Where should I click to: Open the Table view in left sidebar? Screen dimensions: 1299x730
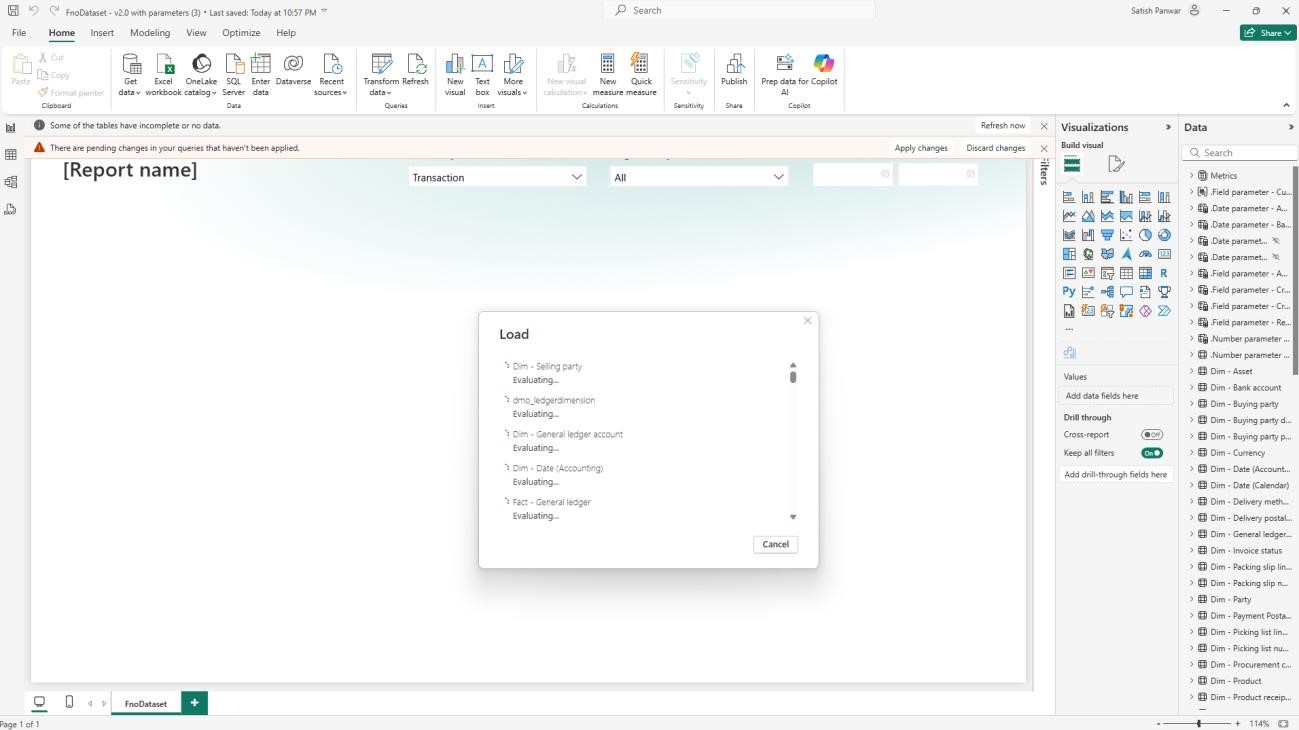(x=11, y=155)
